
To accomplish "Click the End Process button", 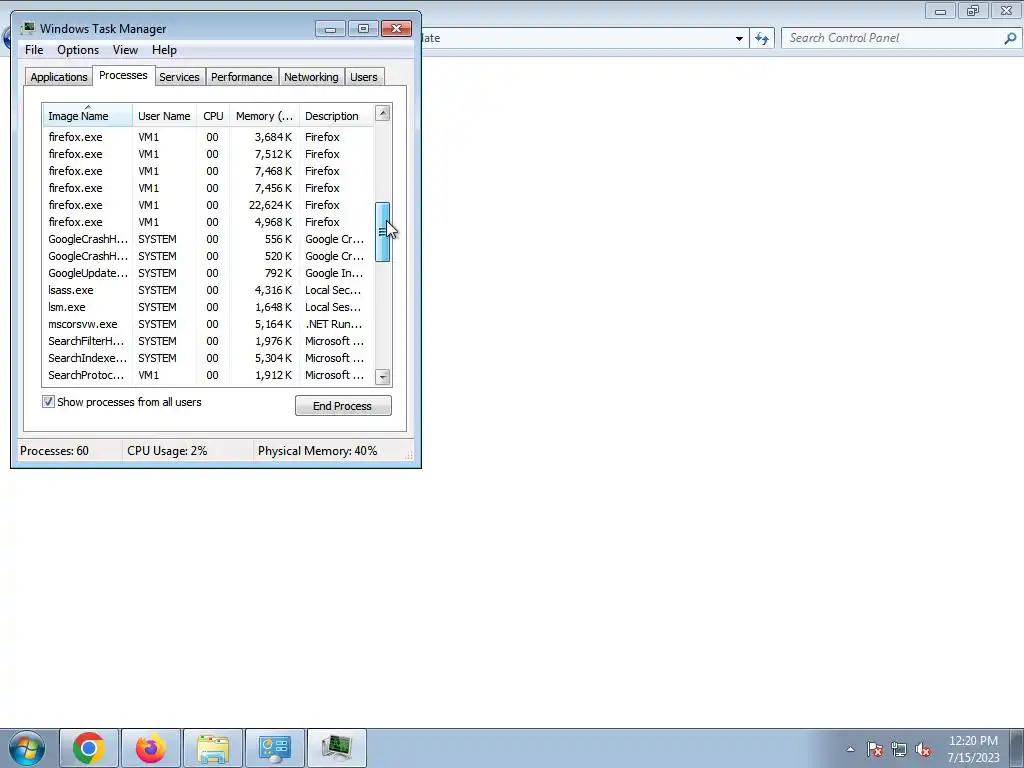I will coord(343,406).
